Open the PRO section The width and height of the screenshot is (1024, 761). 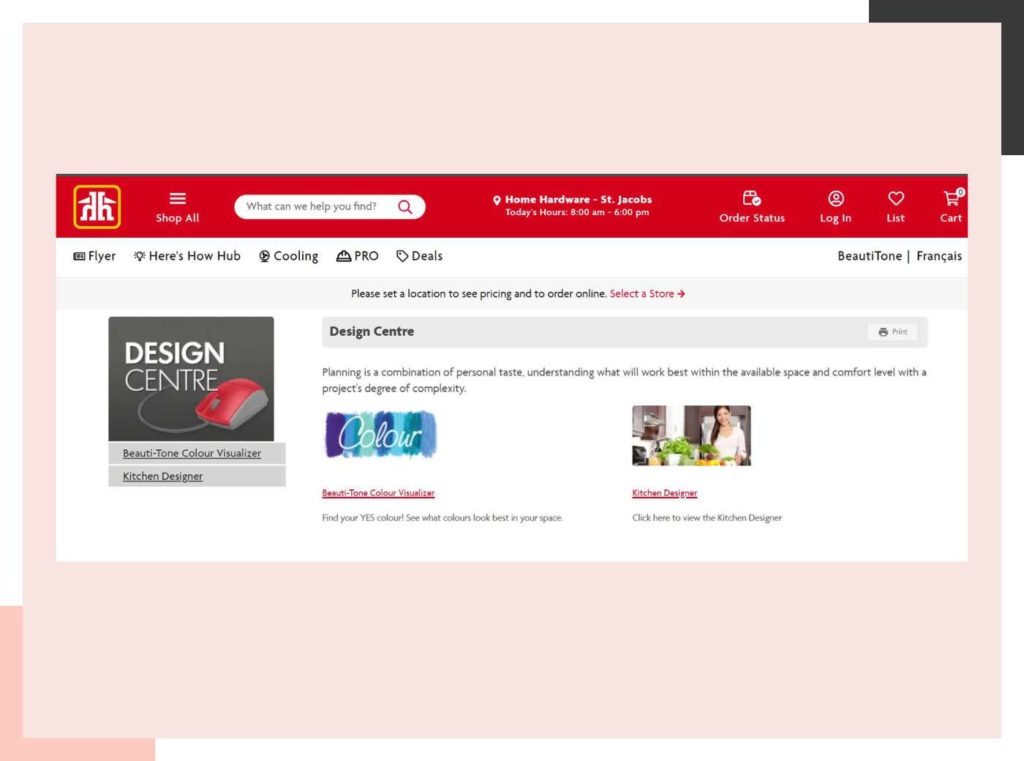coord(357,256)
